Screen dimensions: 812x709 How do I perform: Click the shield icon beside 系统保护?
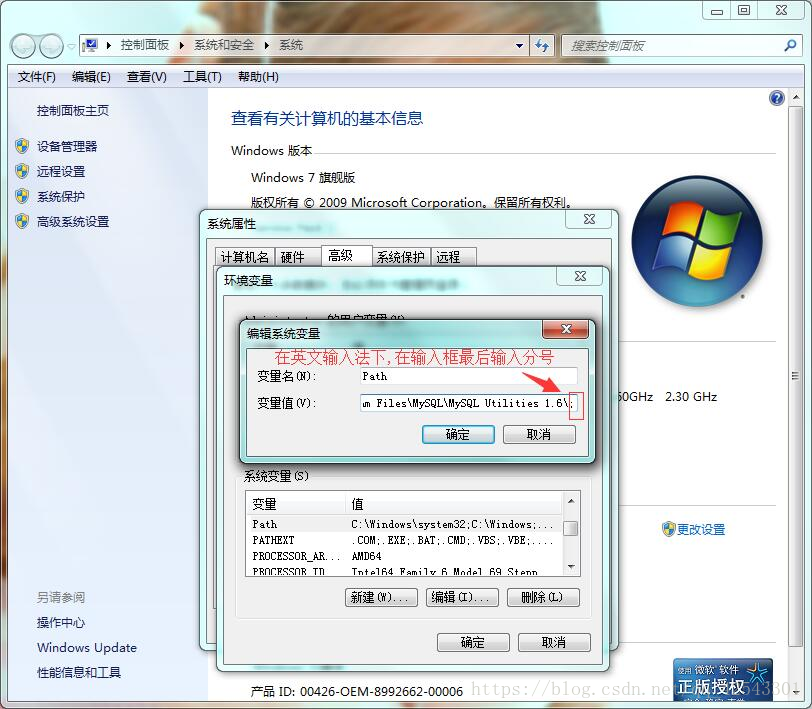click(22, 196)
